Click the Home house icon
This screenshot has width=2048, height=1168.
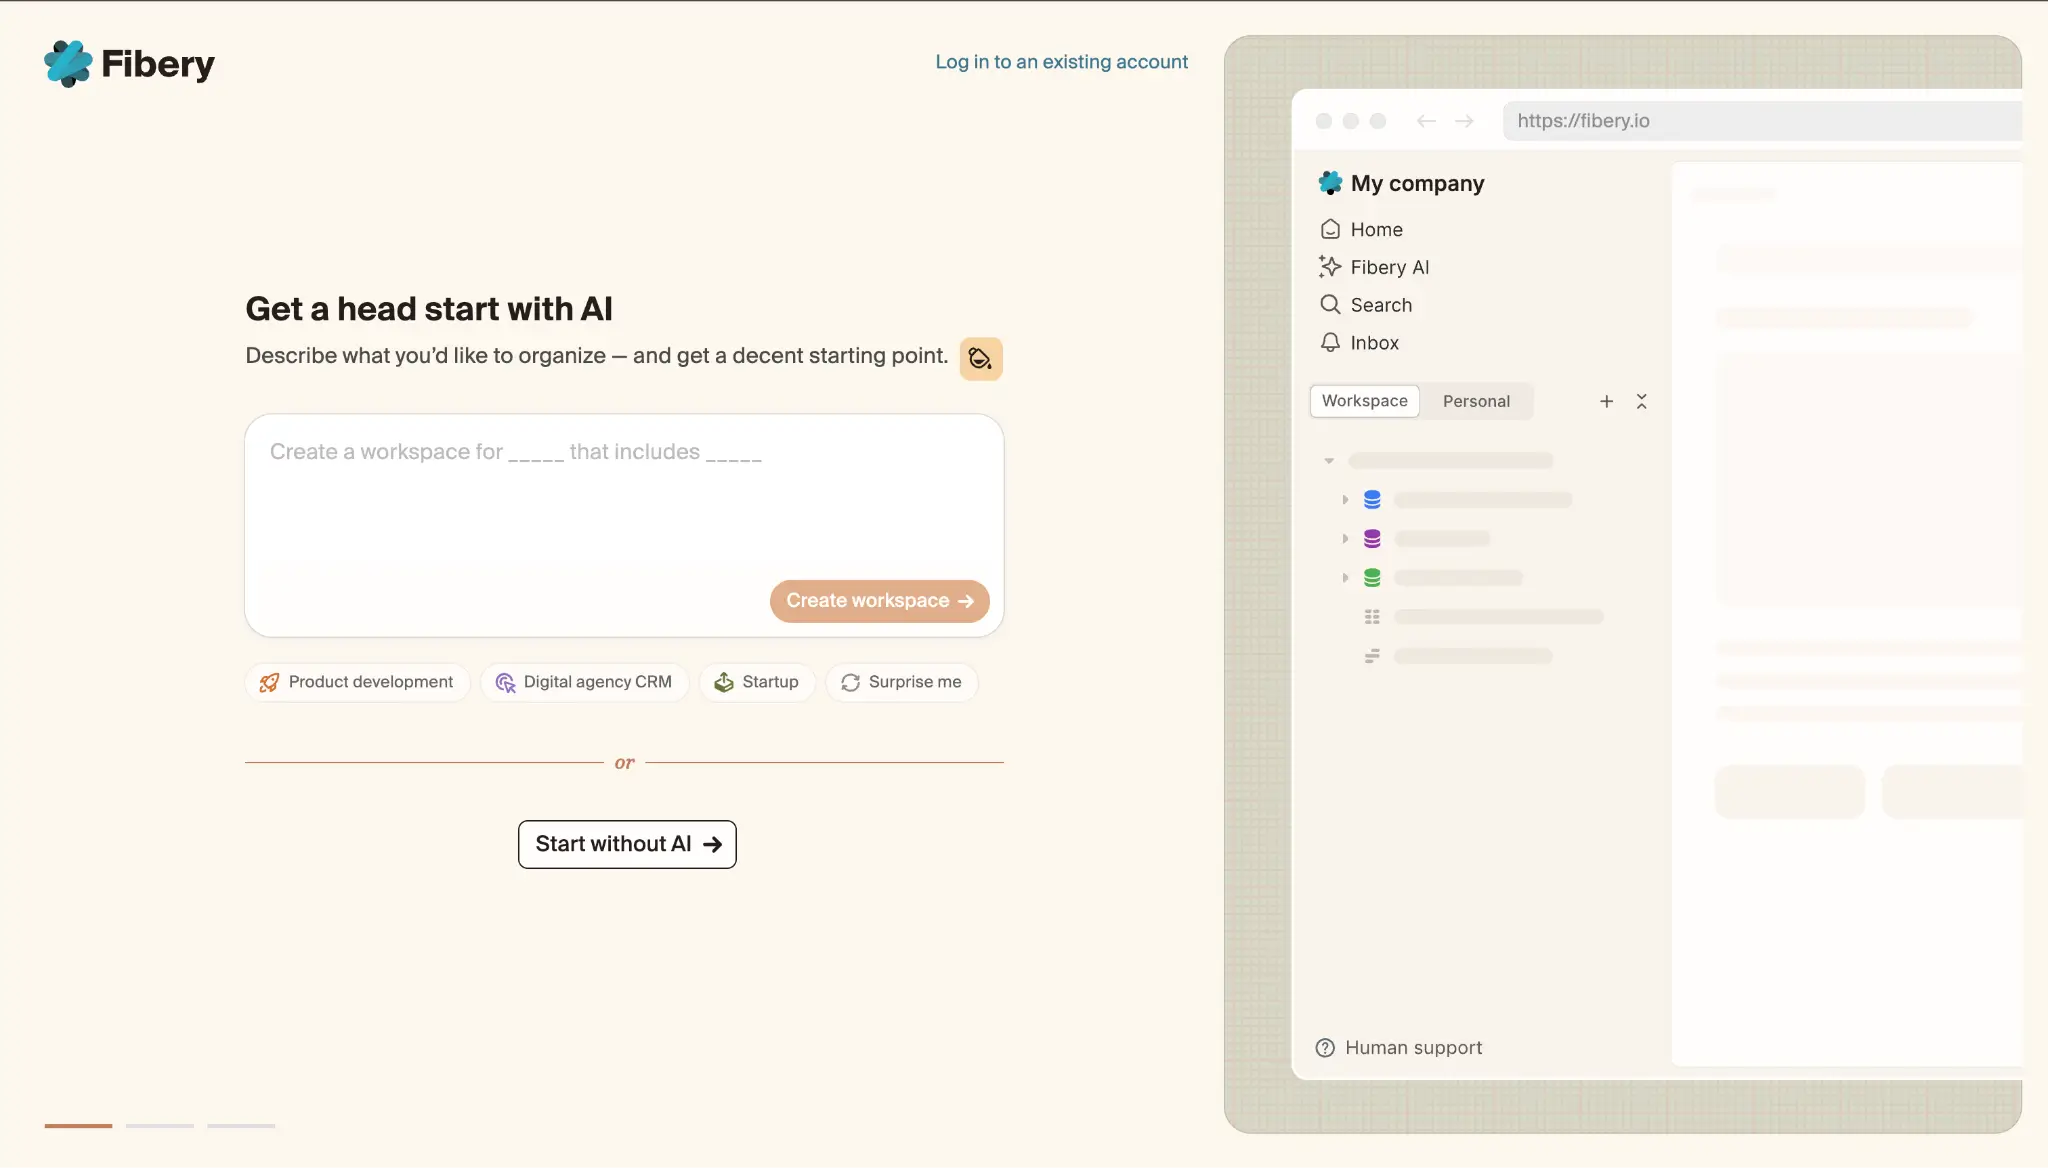[1330, 229]
